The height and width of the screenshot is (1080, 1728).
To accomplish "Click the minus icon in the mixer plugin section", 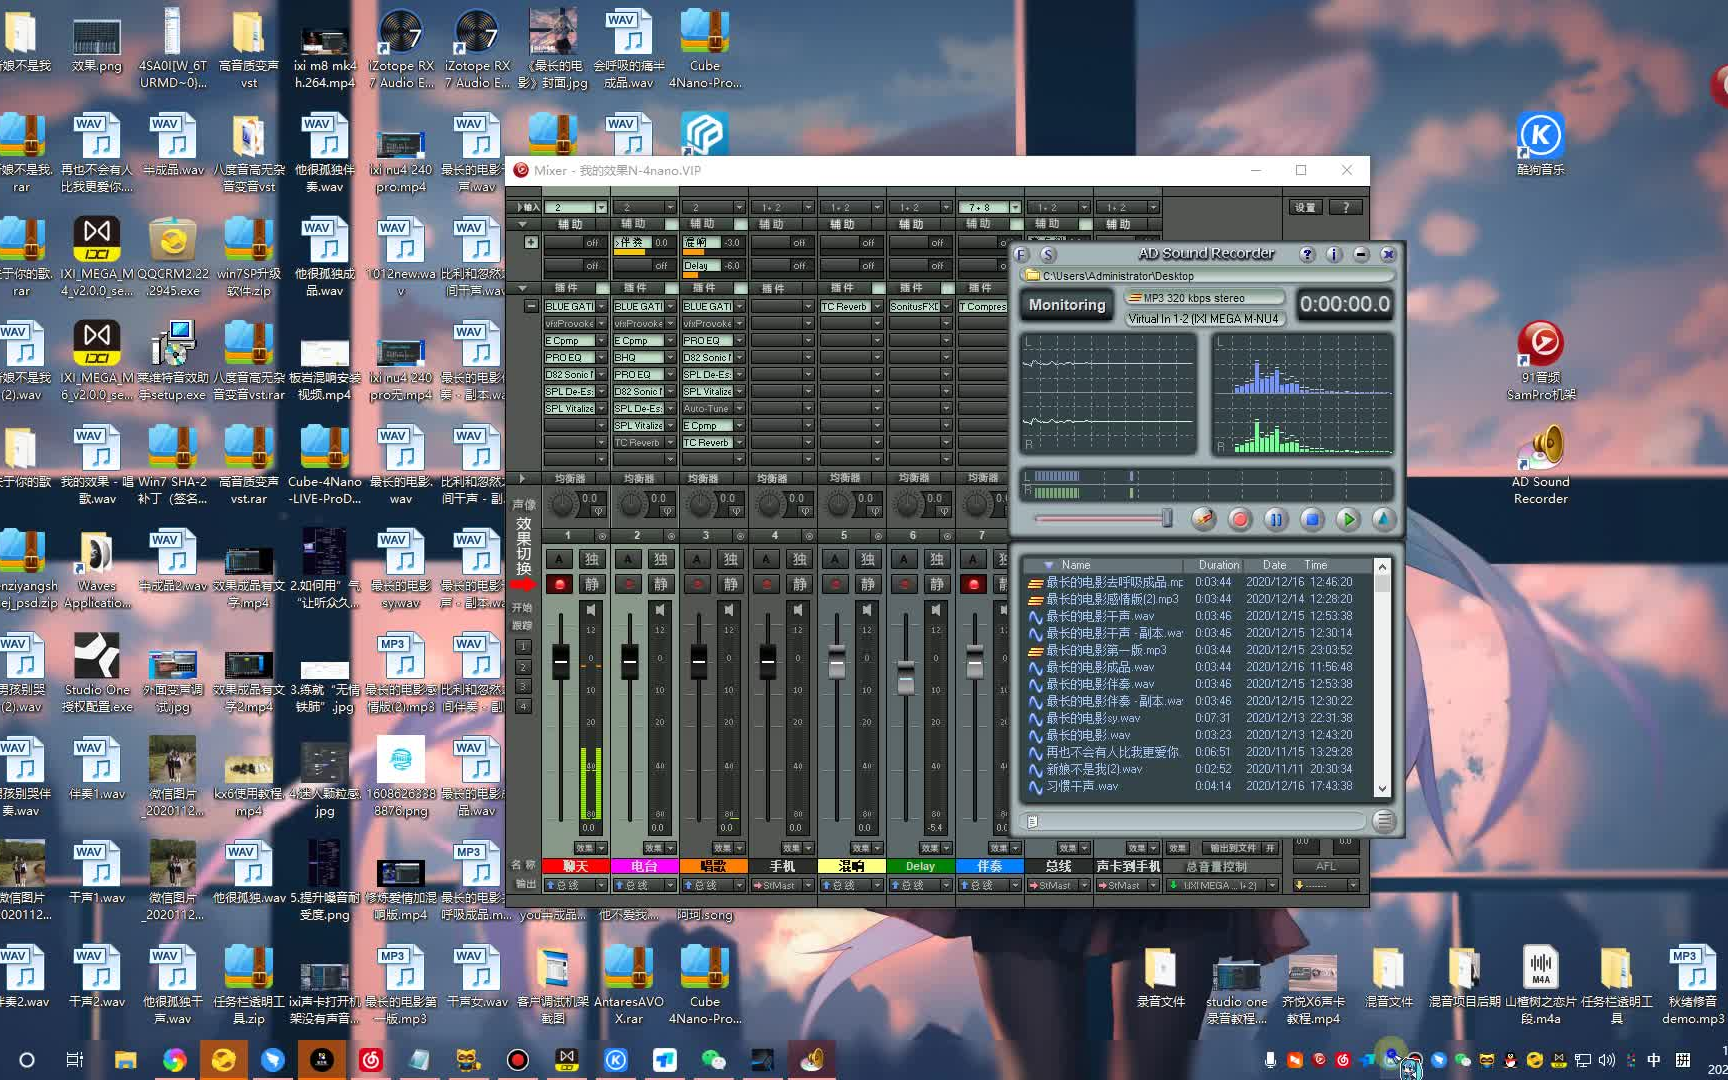I will point(531,306).
